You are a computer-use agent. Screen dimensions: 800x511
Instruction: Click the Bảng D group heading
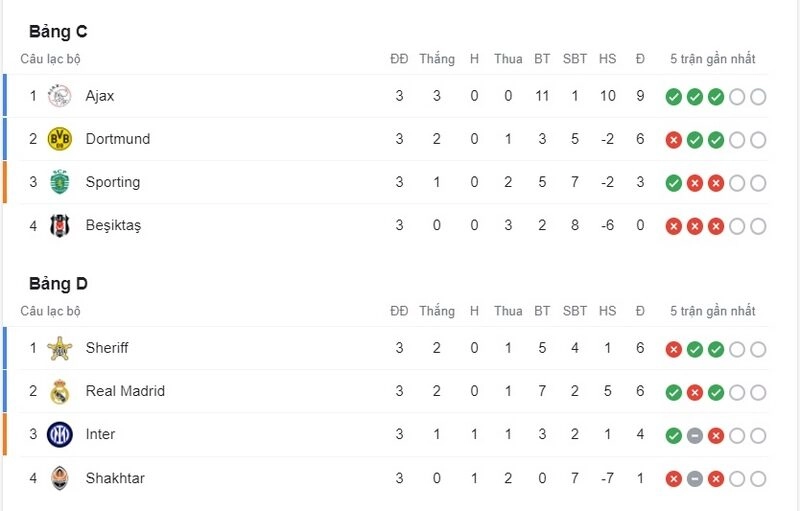[58, 284]
